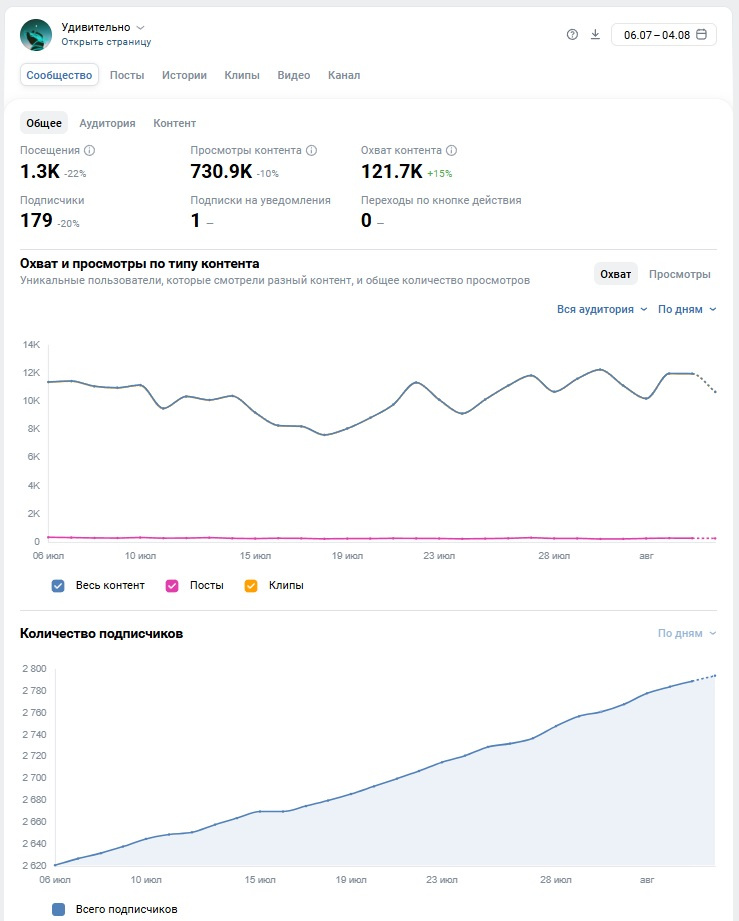Toggle the Клипы legend checkbox
Image resolution: width=739 pixels, height=921 pixels.
coord(251,586)
